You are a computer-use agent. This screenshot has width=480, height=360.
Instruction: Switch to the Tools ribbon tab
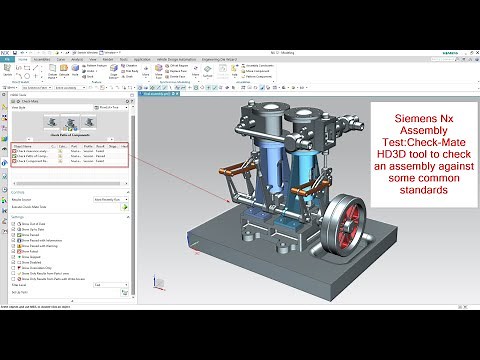(123, 59)
